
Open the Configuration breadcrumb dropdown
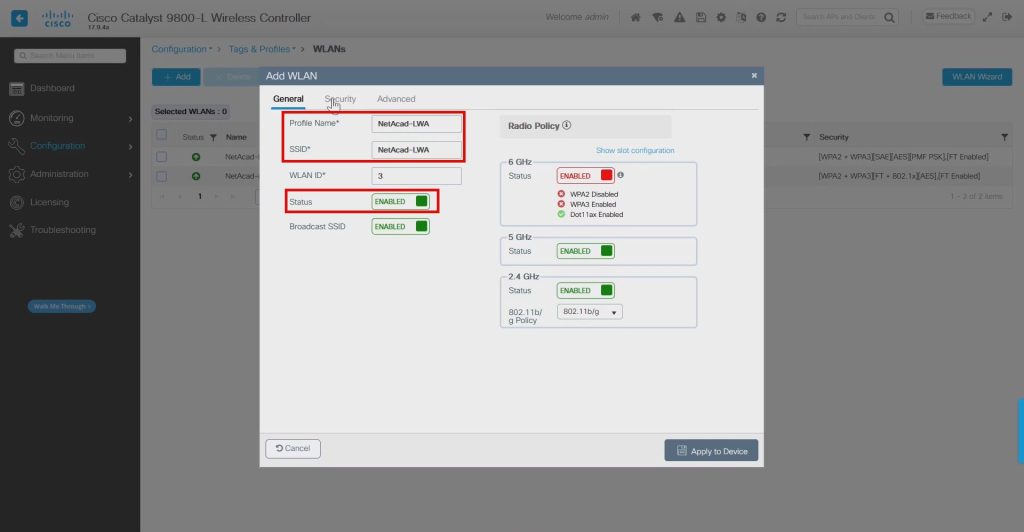coord(182,49)
